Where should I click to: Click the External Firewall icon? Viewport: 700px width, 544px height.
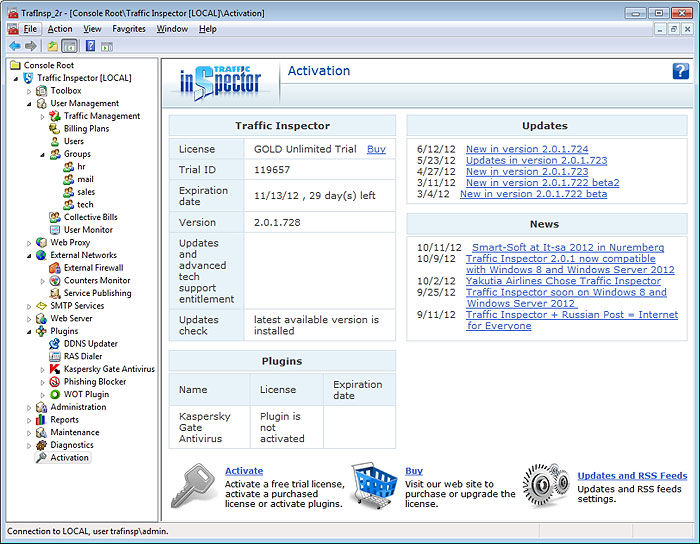point(54,268)
